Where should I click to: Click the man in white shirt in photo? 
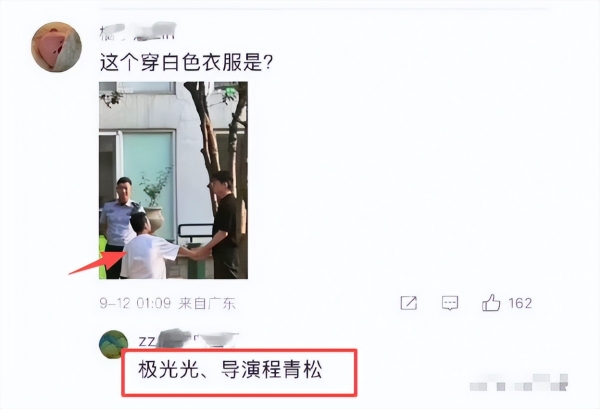[147, 247]
